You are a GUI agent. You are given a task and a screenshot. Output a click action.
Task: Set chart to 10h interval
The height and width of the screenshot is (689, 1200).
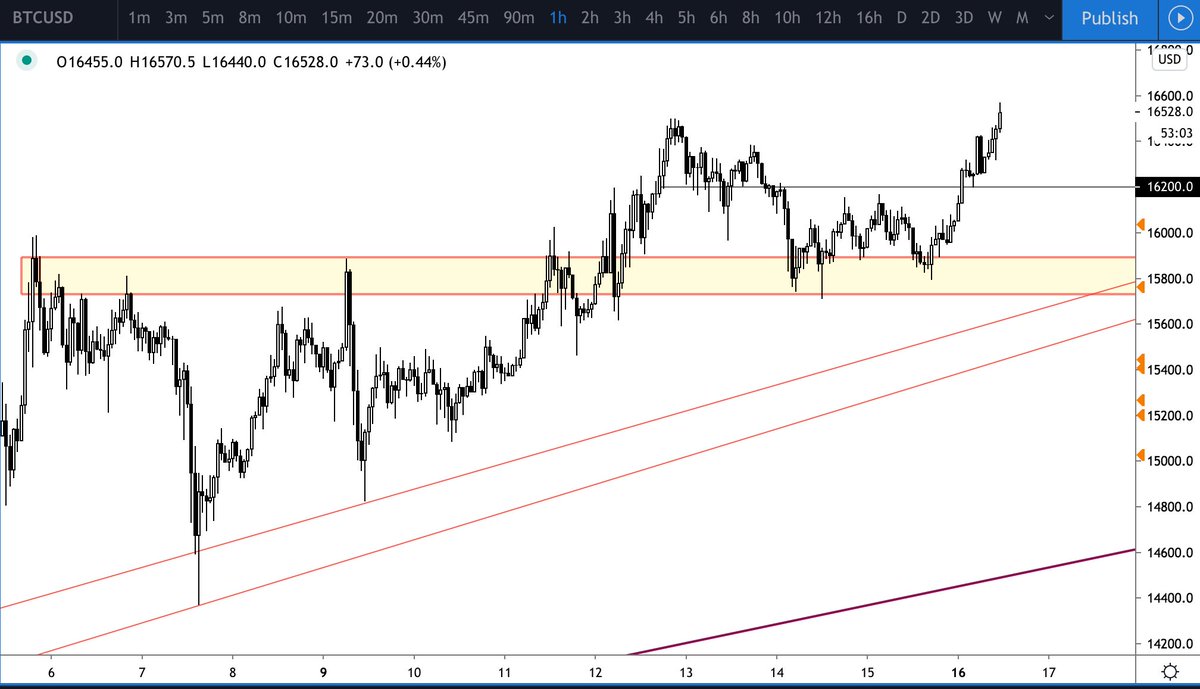(x=787, y=18)
